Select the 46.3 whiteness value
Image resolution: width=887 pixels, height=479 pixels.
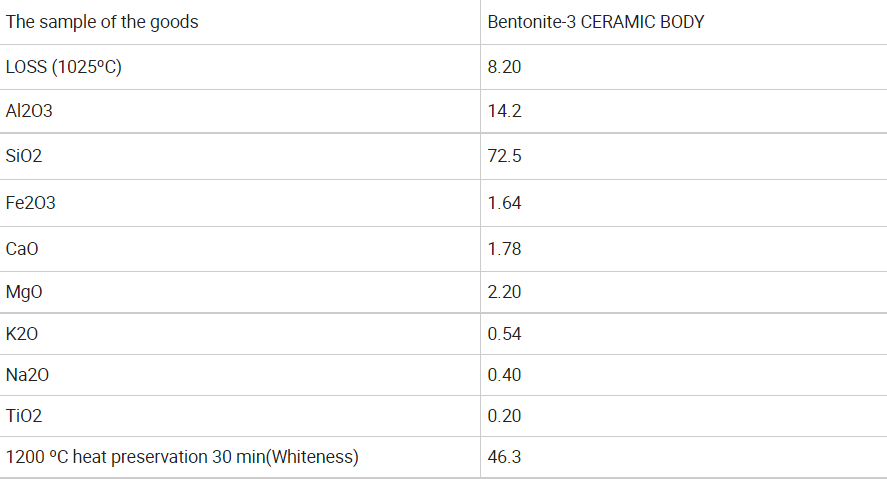(505, 457)
